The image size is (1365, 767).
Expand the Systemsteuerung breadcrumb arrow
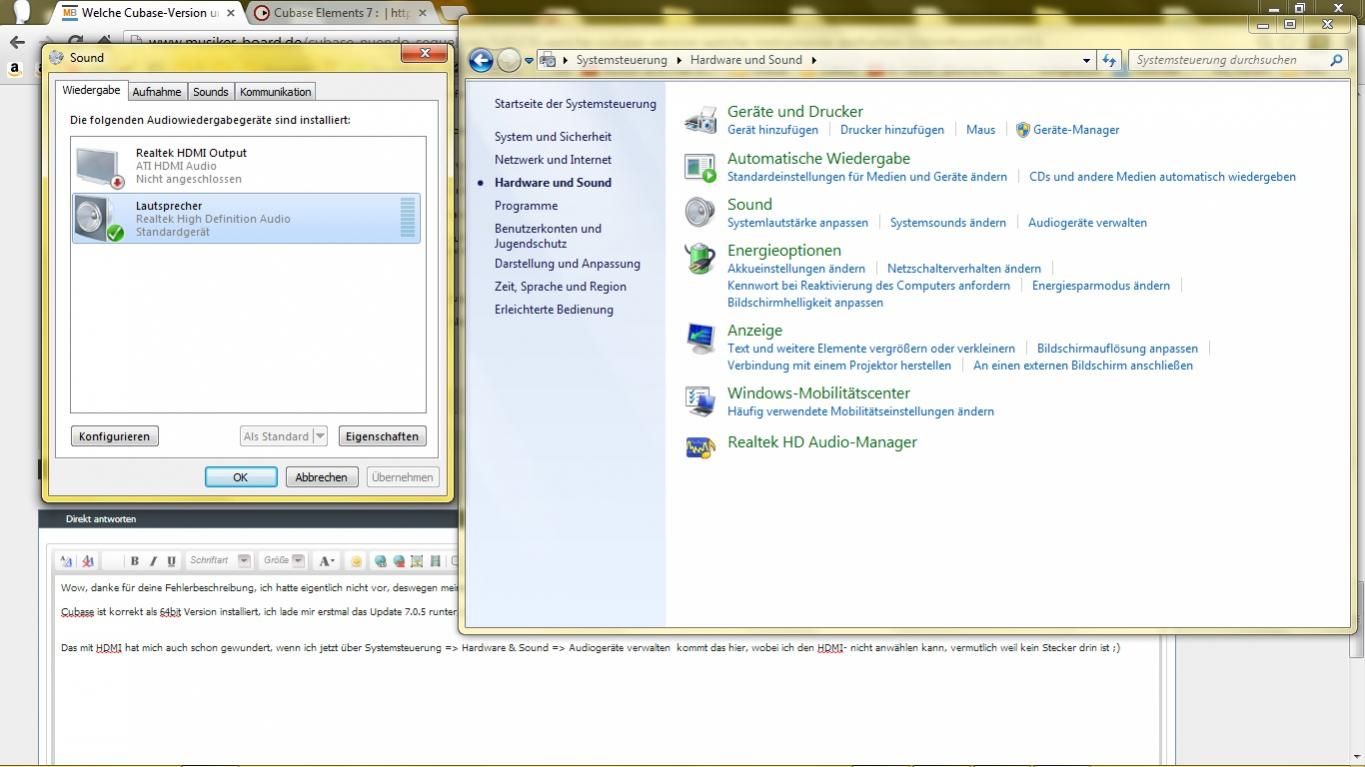click(679, 60)
